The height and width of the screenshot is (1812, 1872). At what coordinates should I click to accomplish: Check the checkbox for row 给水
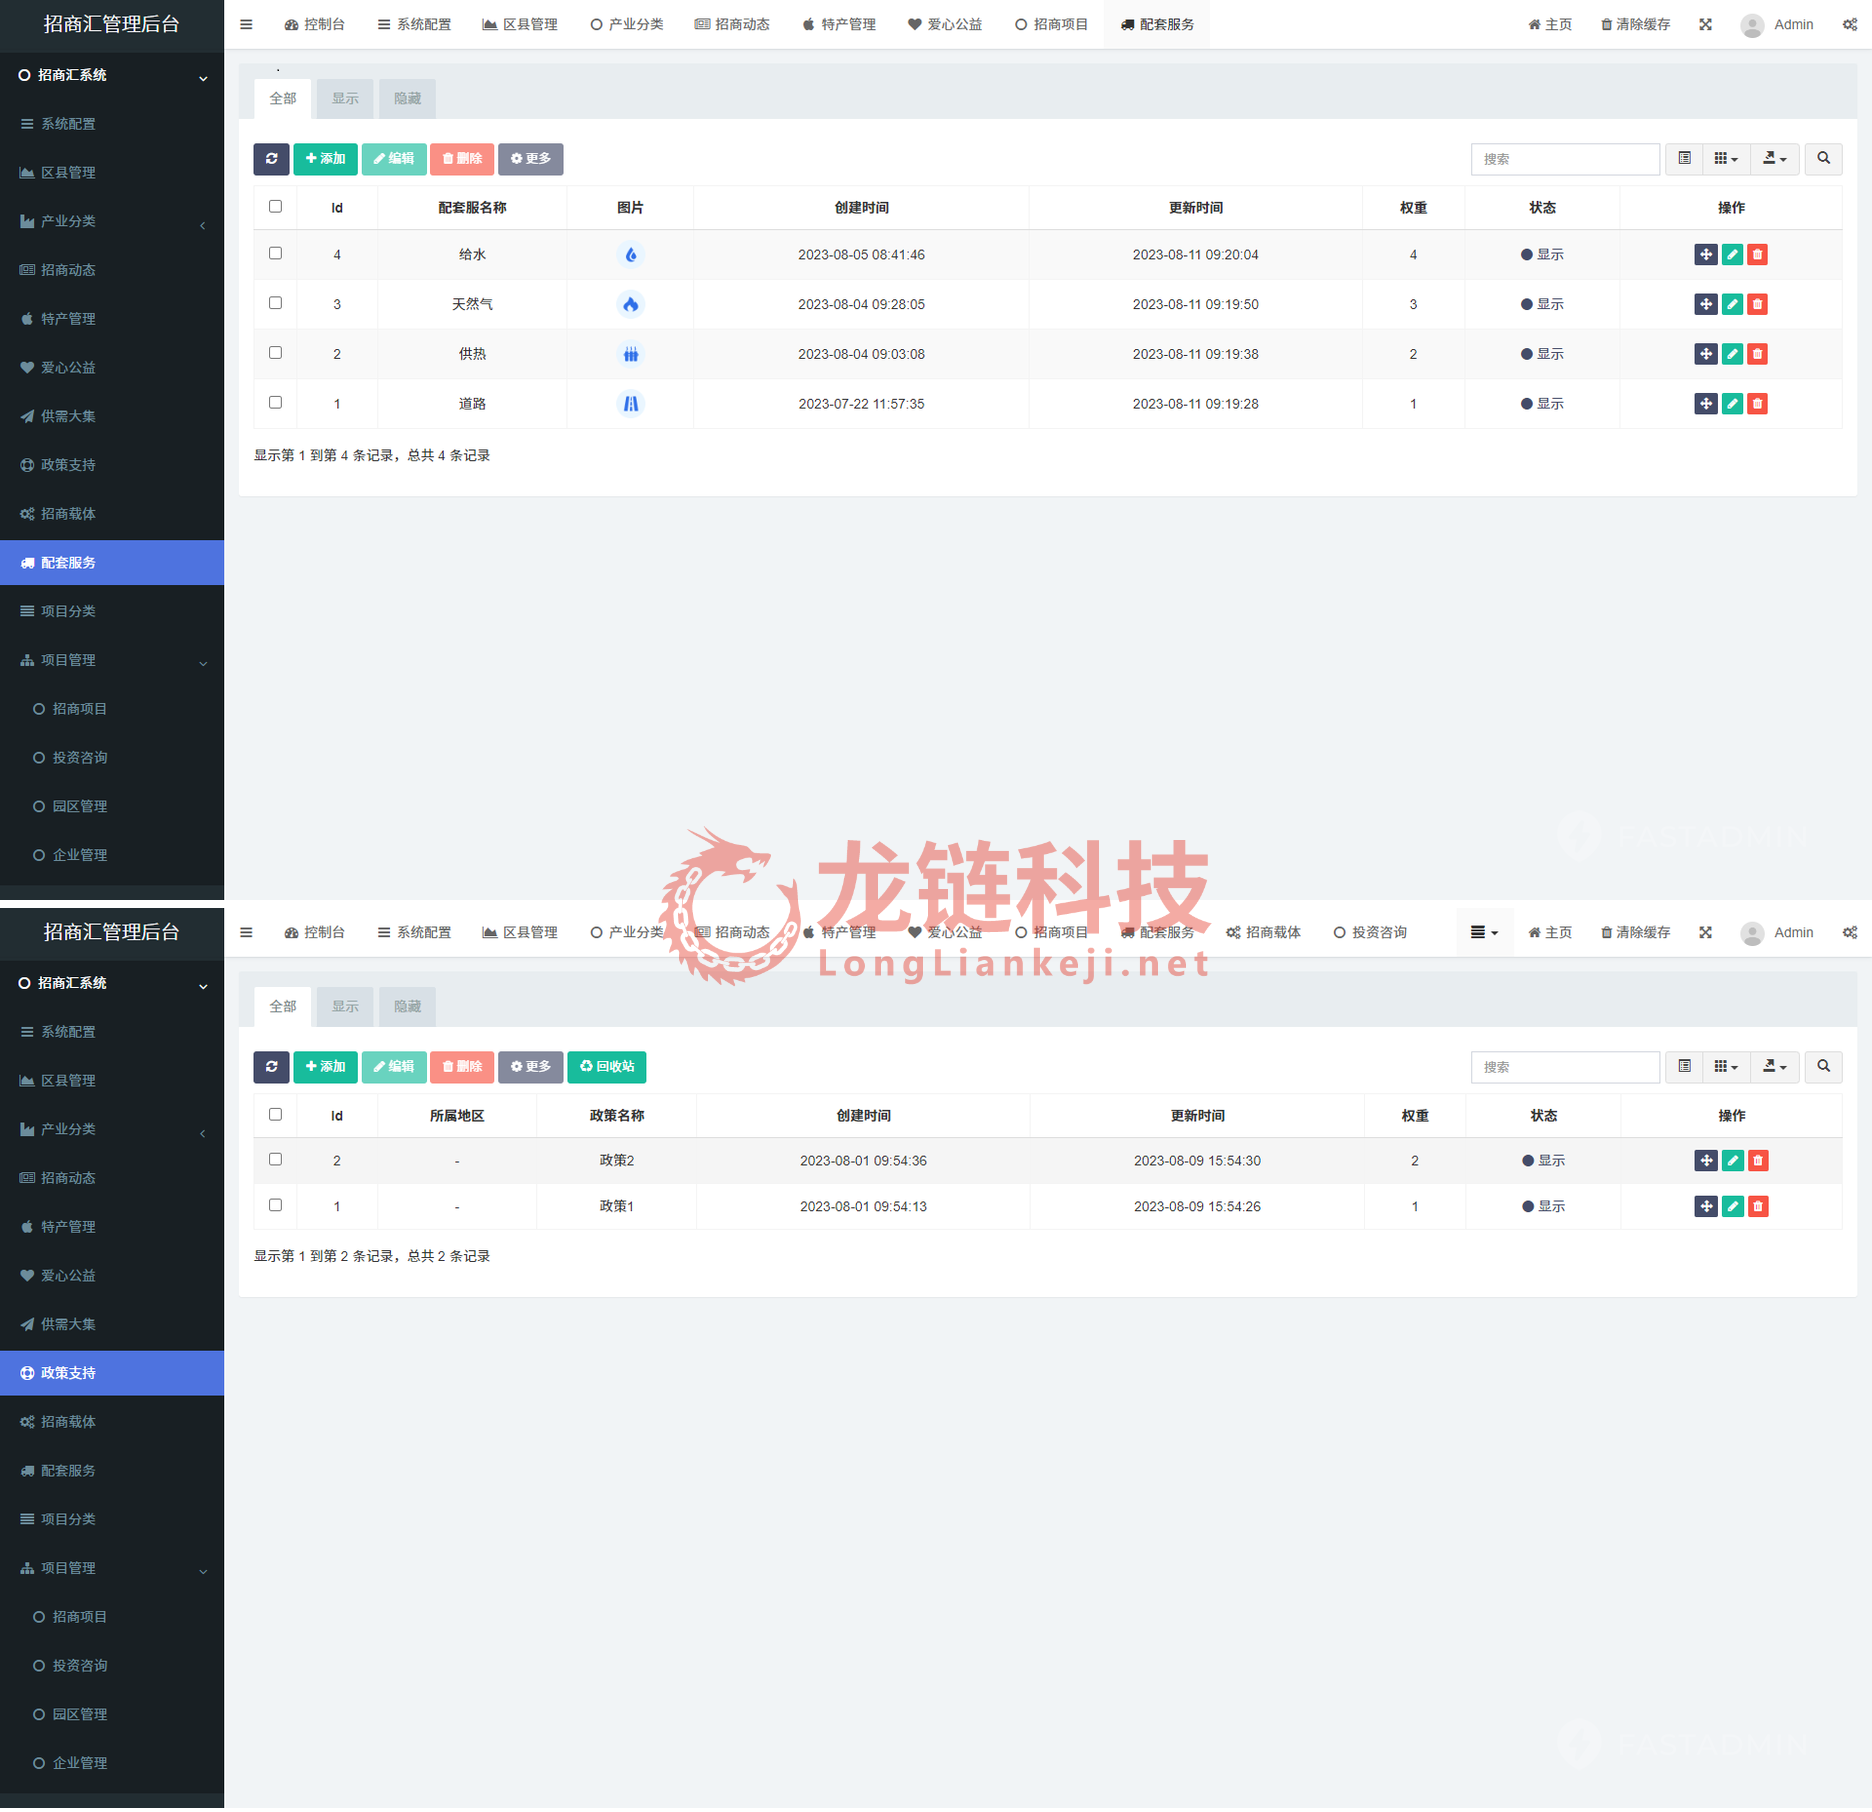[x=276, y=253]
